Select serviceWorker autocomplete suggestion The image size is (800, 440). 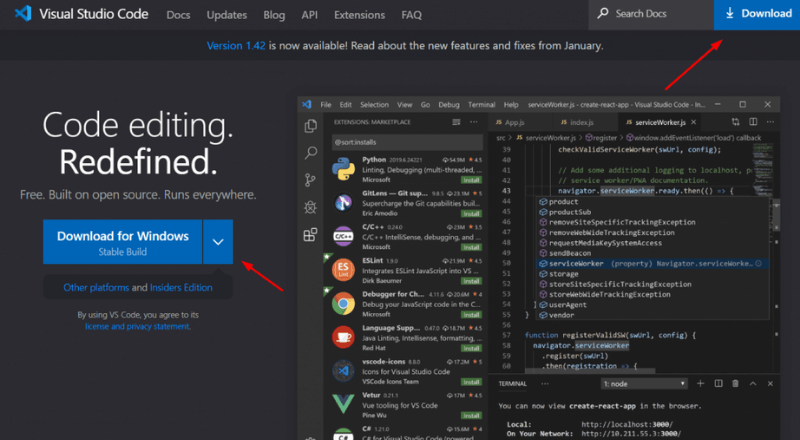[x=653, y=264]
